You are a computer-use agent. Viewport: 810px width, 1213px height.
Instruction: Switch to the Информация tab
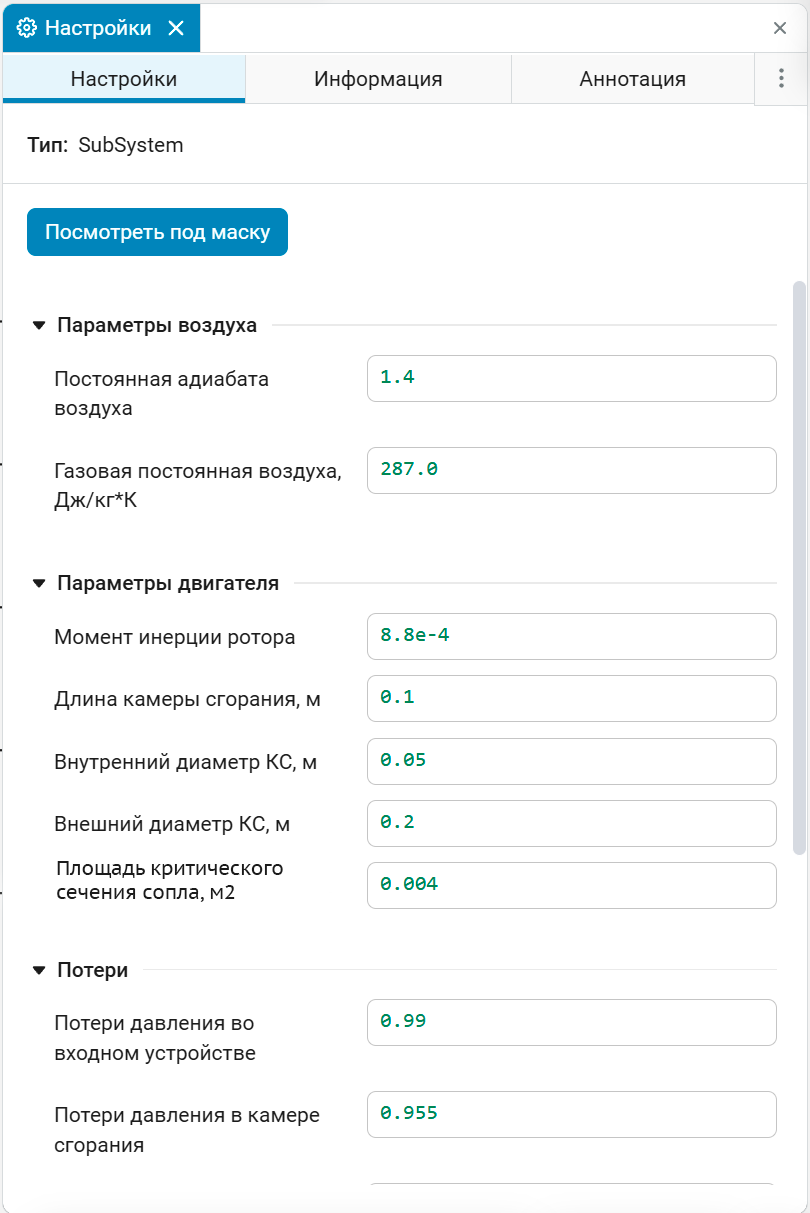[x=378, y=79]
